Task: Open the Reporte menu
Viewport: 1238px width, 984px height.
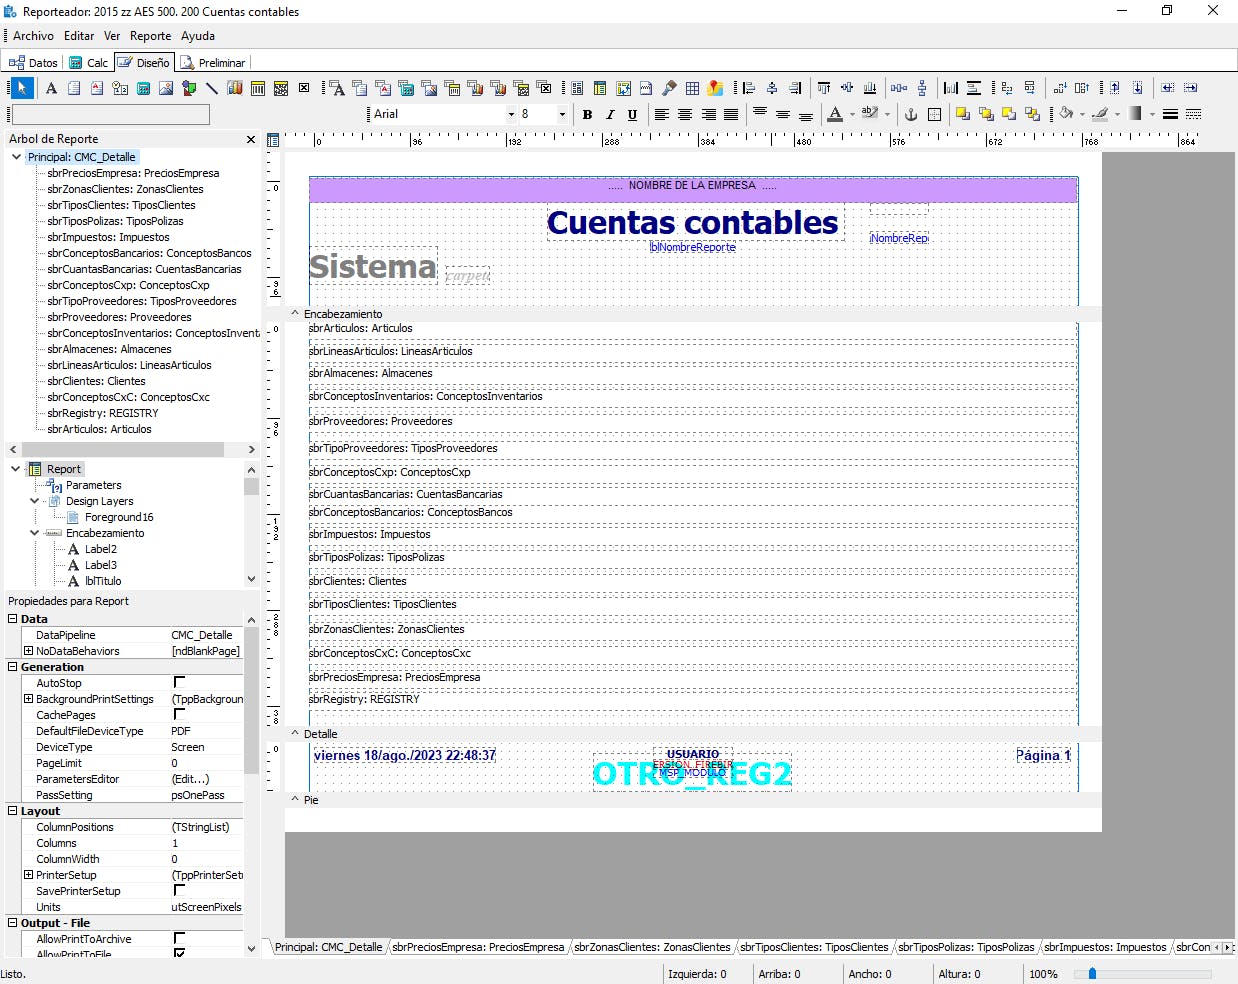Action: pyautogui.click(x=150, y=36)
